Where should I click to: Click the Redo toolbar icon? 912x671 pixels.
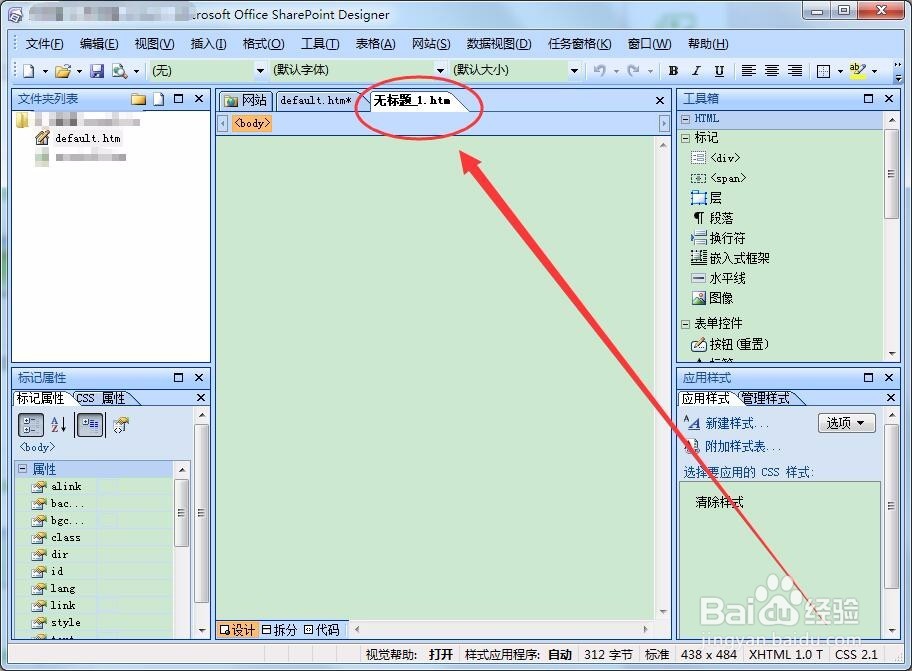coord(633,71)
